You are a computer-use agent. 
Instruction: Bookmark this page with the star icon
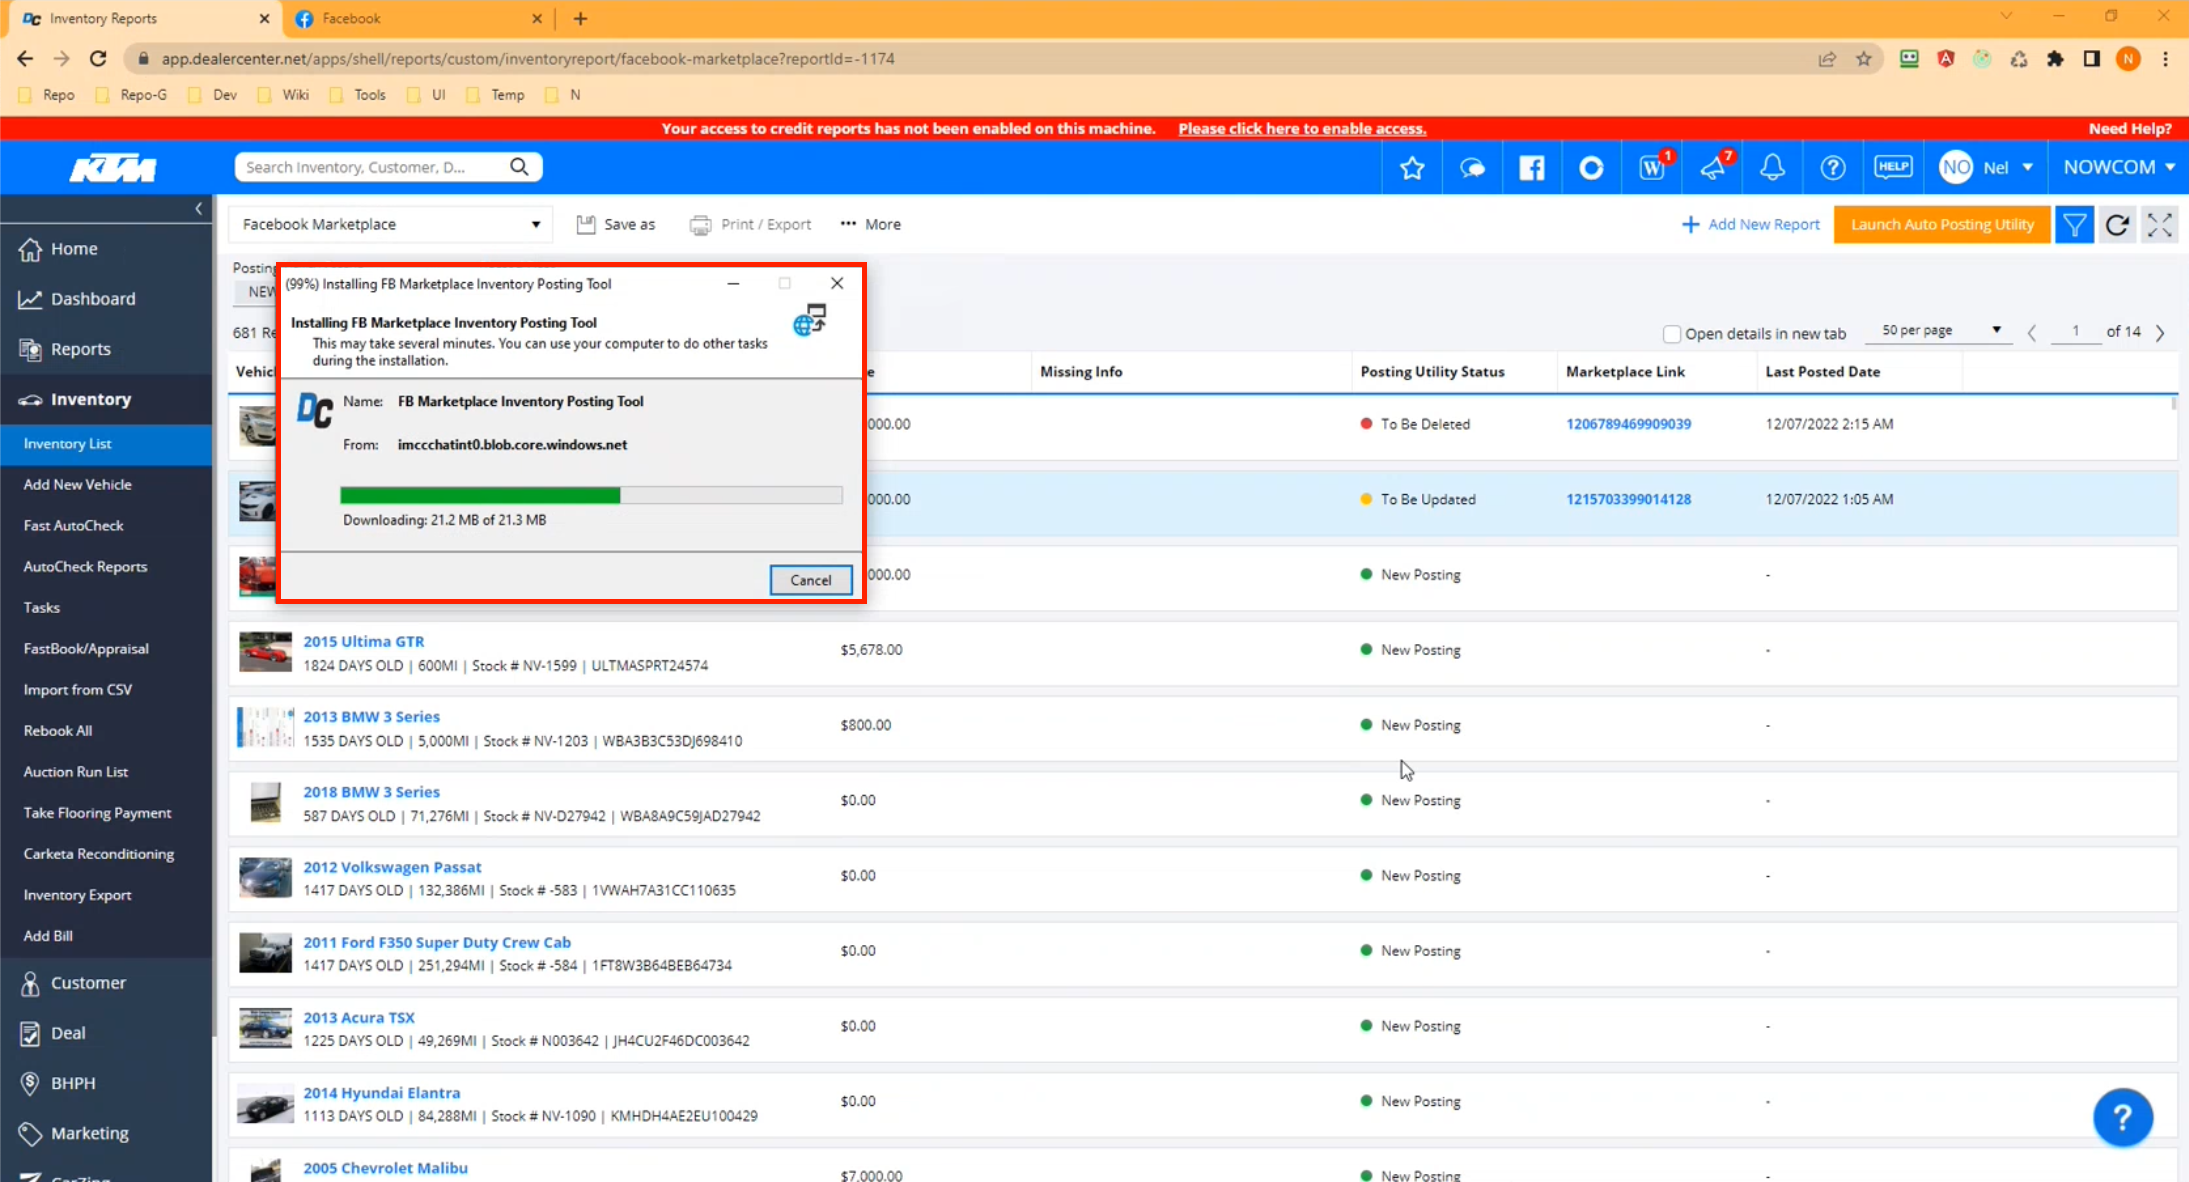pyautogui.click(x=1863, y=59)
